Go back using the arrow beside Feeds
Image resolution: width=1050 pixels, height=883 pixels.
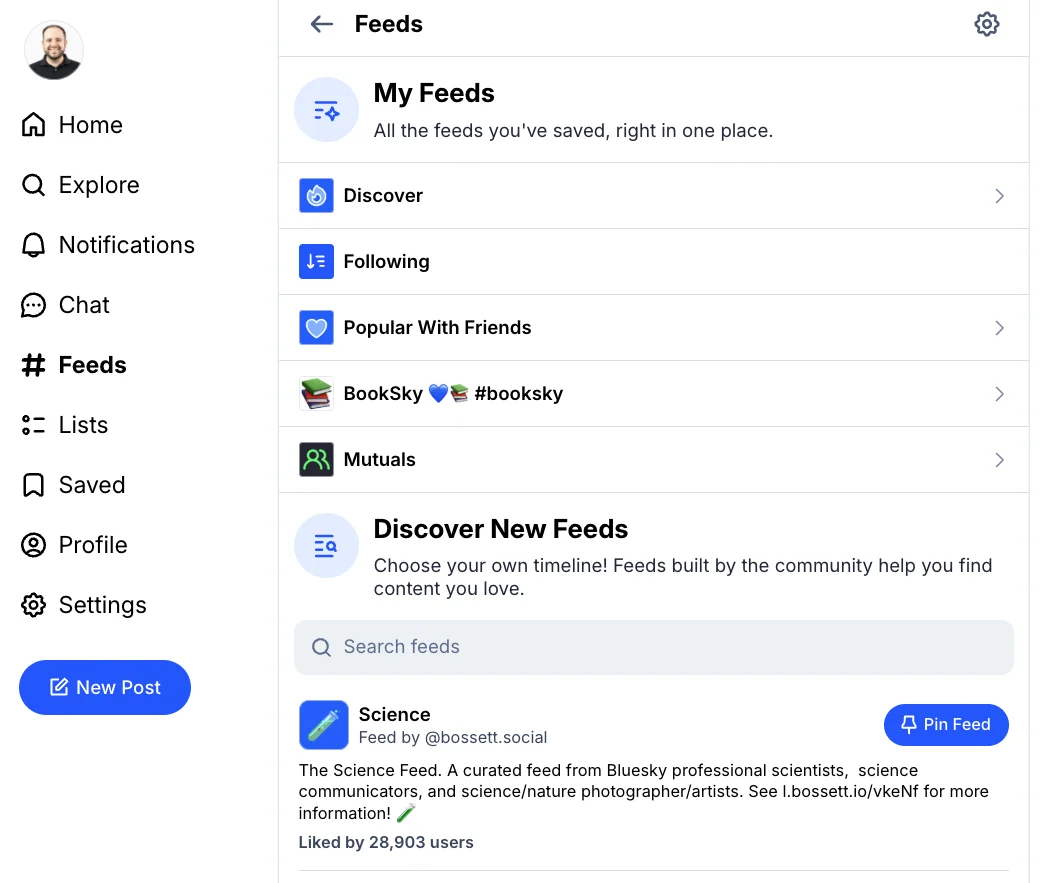point(321,24)
